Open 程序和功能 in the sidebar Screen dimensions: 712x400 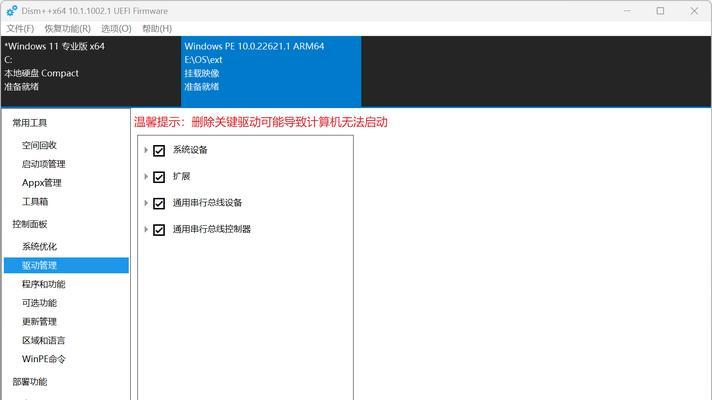click(44, 284)
